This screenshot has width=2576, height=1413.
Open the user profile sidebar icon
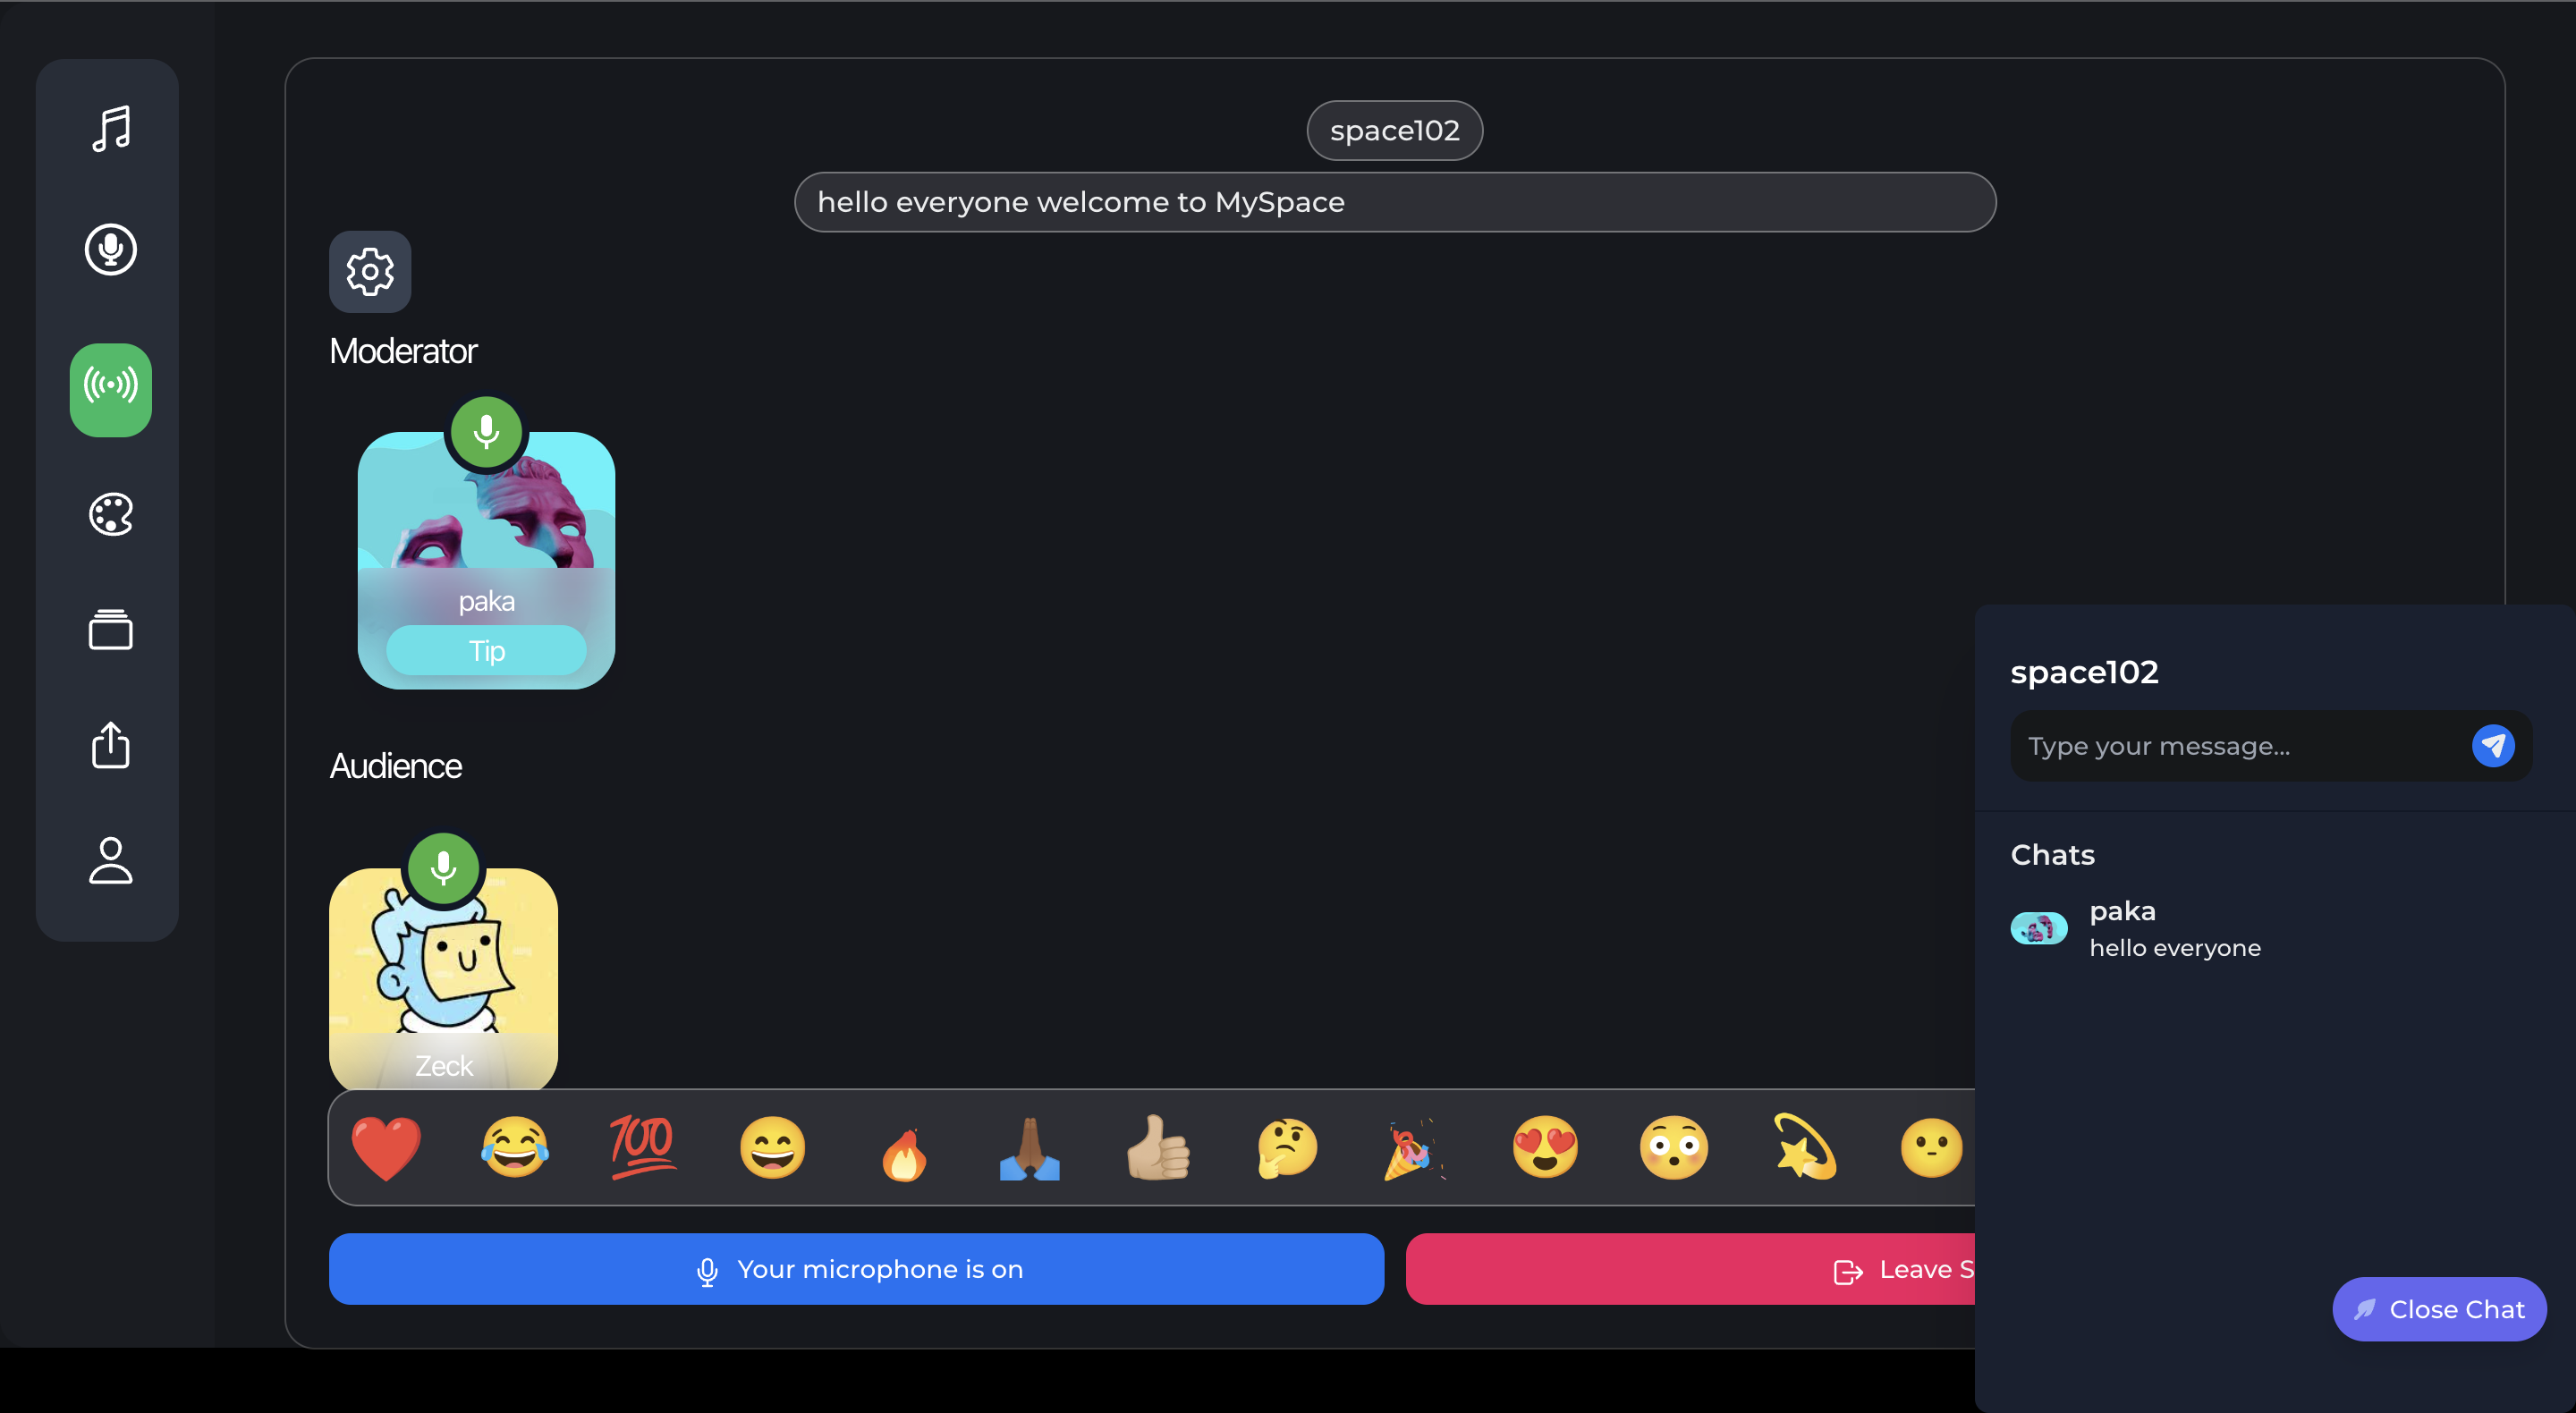pyautogui.click(x=110, y=860)
